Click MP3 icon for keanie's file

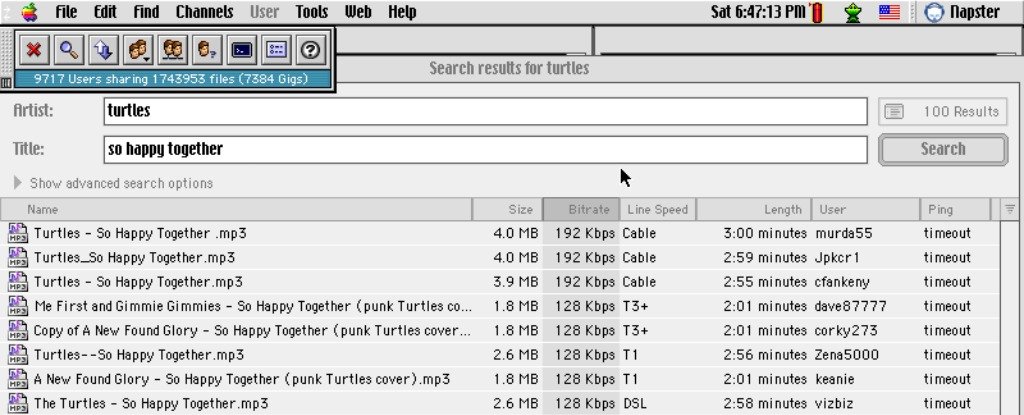coord(18,379)
